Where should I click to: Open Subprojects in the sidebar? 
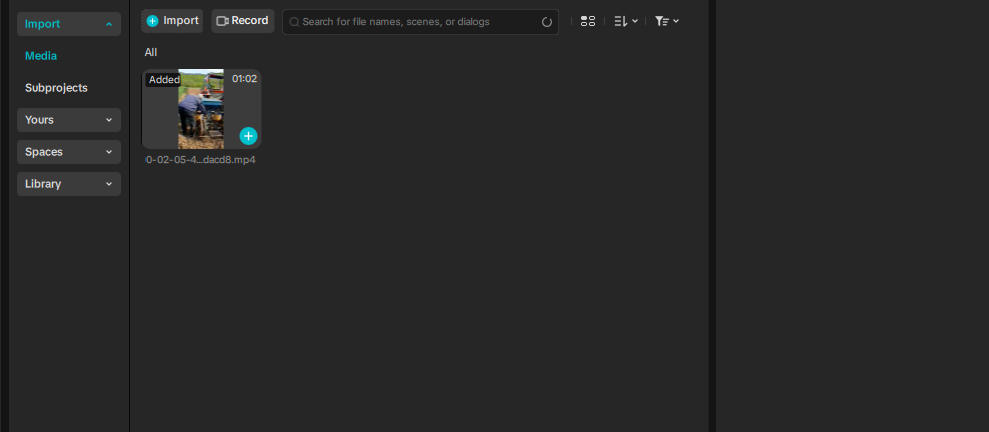56,88
